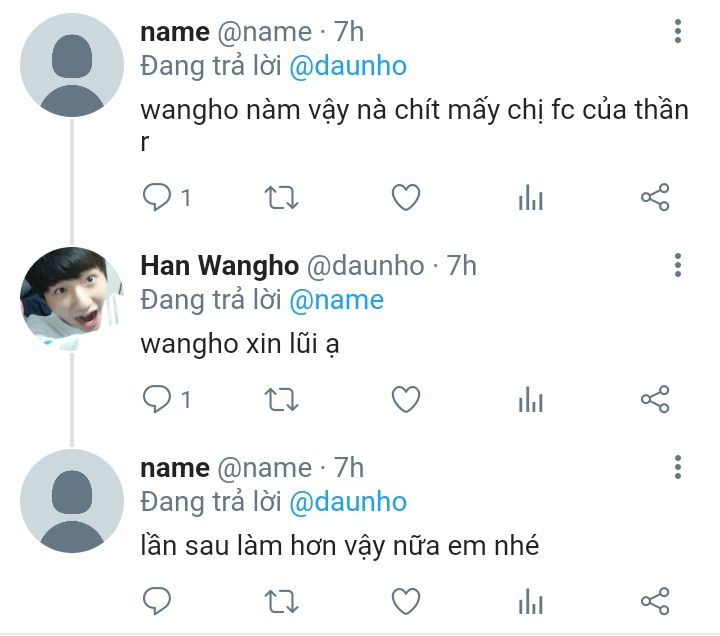Open more options for the first tweet
The width and height of the screenshot is (720, 636).
coord(678,31)
